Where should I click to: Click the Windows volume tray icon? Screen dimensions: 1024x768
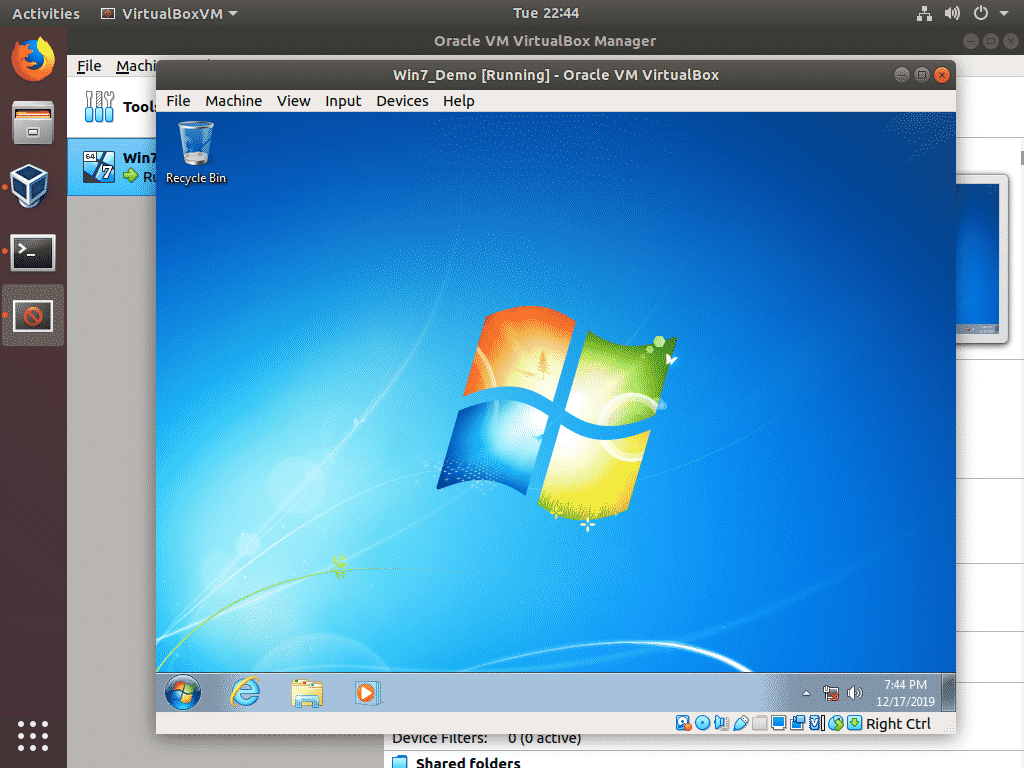(x=854, y=693)
